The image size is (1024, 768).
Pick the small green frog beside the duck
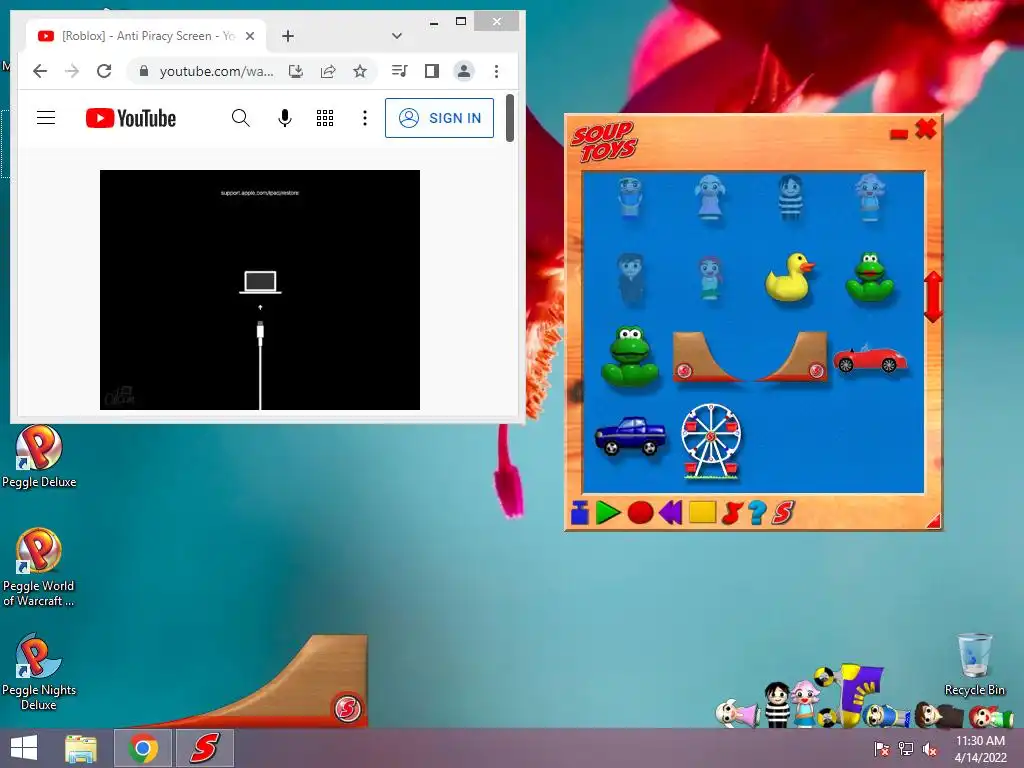869,278
